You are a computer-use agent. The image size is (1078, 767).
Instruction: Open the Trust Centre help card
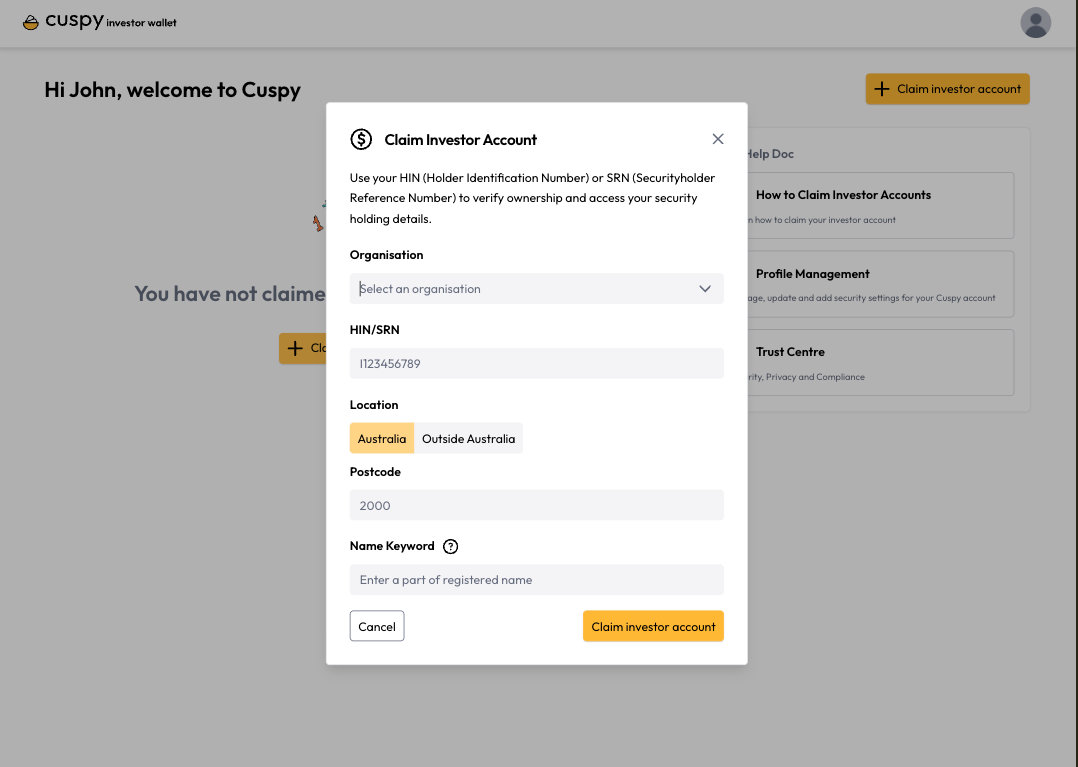[x=880, y=362]
